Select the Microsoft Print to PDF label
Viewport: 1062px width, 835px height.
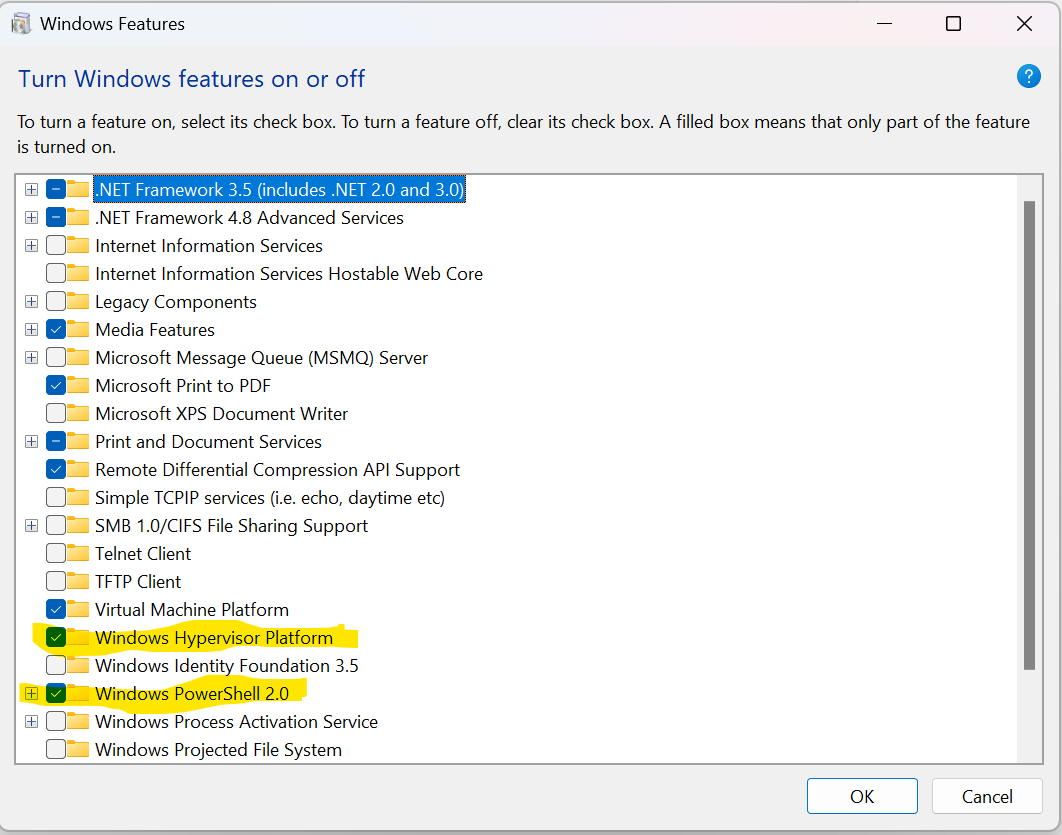(183, 385)
